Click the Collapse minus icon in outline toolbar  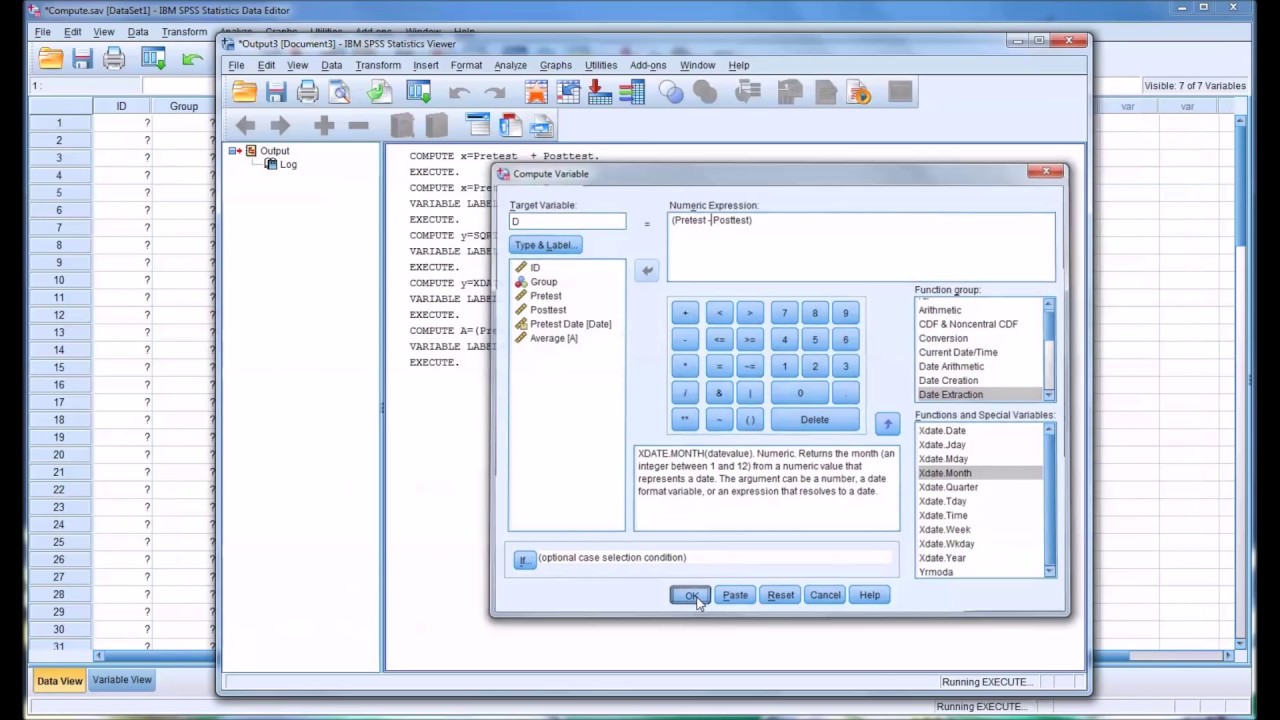click(x=358, y=125)
